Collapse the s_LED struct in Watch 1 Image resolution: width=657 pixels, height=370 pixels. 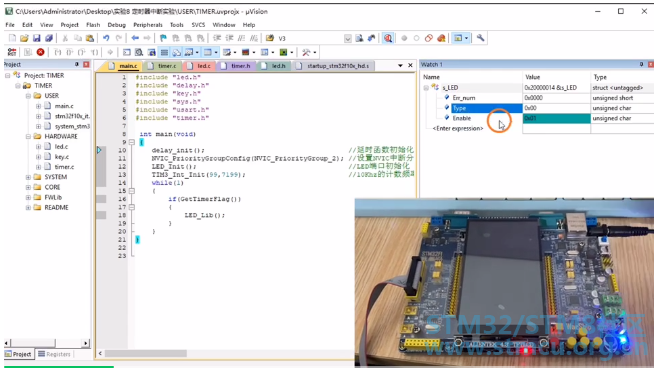click(426, 88)
